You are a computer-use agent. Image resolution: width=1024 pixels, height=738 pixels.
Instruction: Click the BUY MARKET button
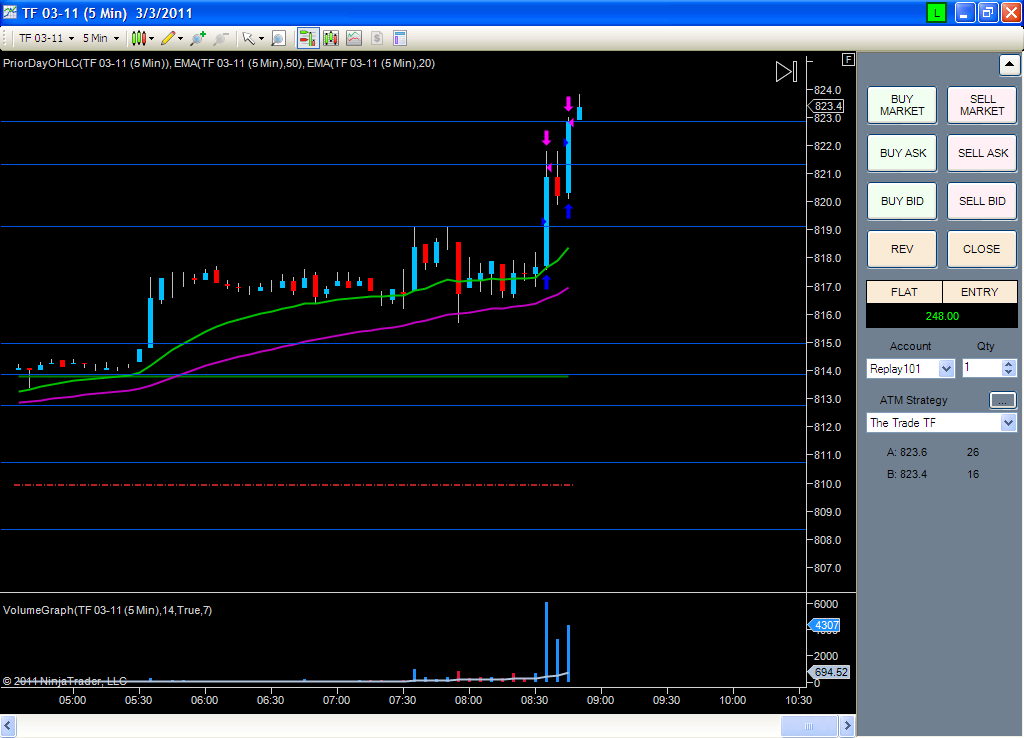point(902,105)
